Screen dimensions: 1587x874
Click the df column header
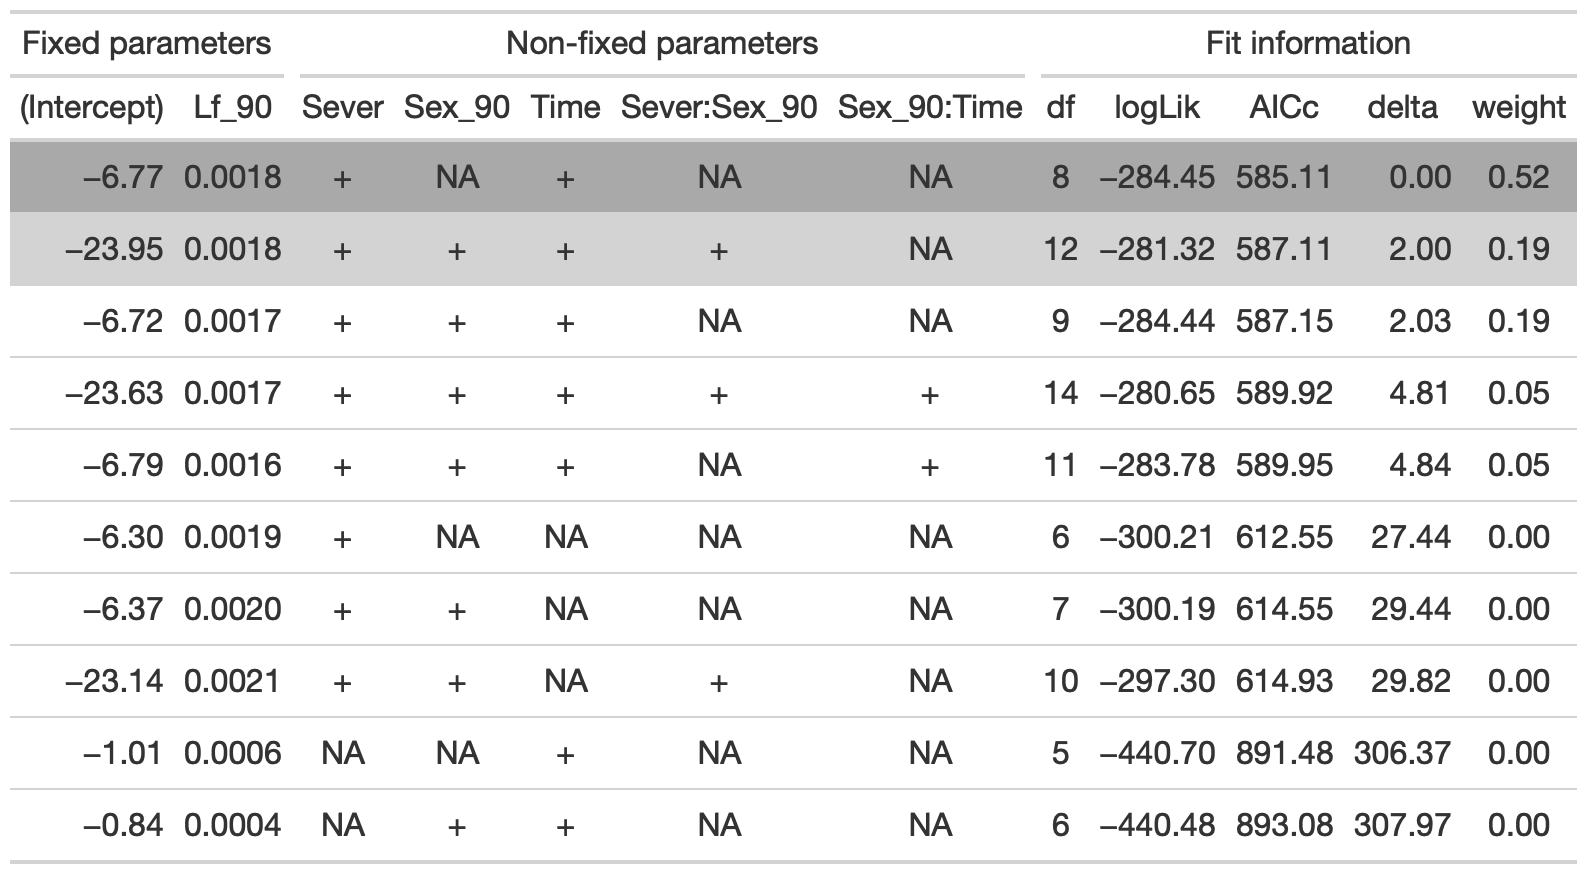click(x=1060, y=107)
